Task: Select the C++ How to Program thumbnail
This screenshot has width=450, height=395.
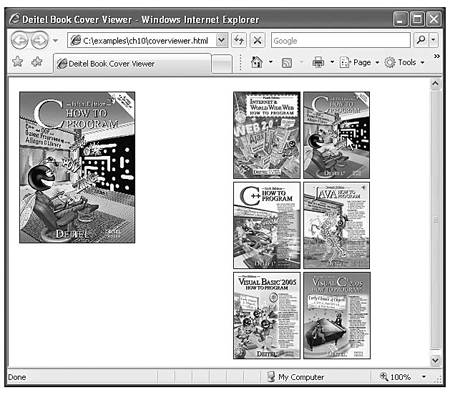Action: coord(267,225)
